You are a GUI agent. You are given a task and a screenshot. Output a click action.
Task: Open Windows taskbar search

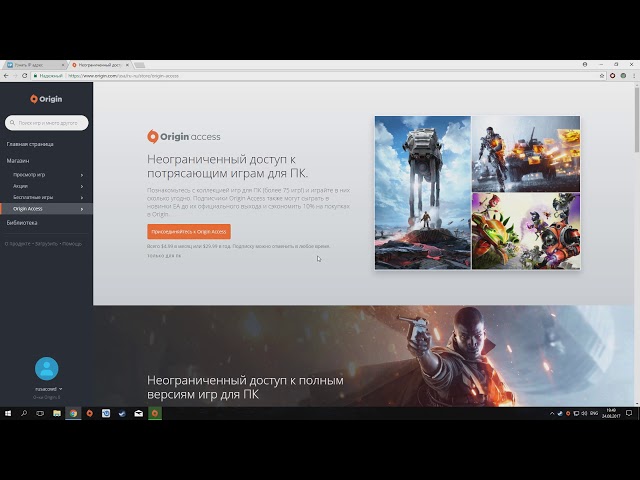(24, 413)
